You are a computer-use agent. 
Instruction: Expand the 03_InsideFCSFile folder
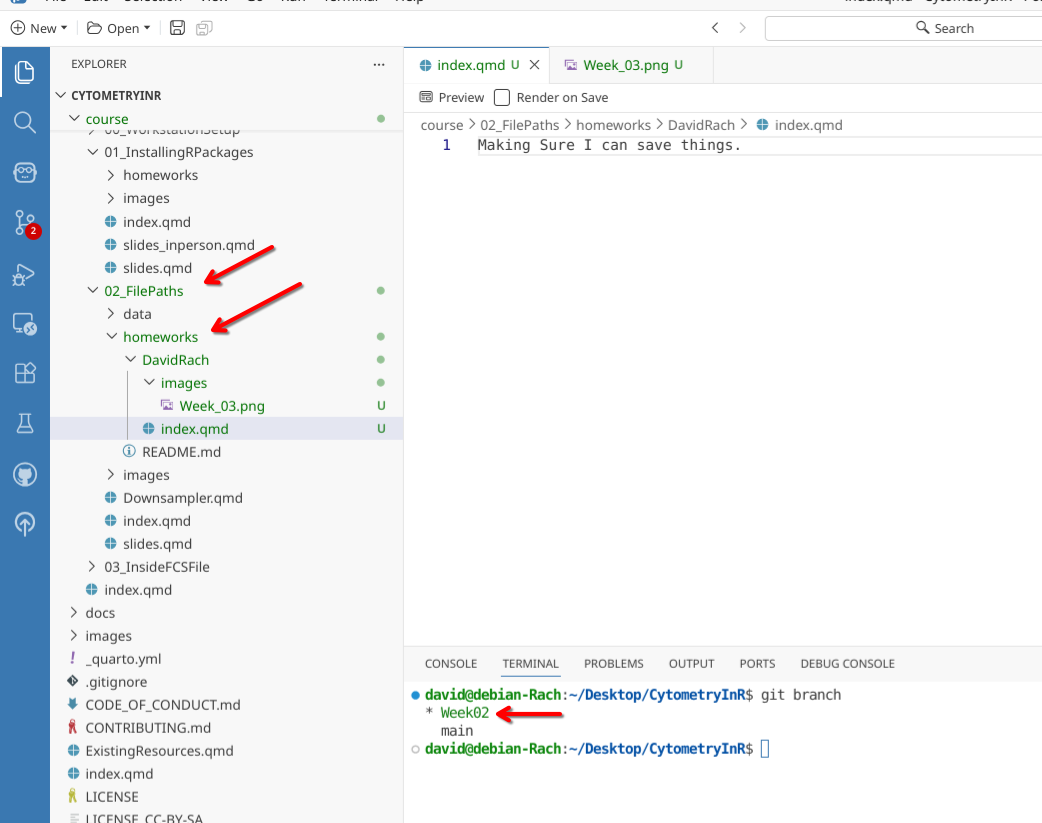(156, 567)
